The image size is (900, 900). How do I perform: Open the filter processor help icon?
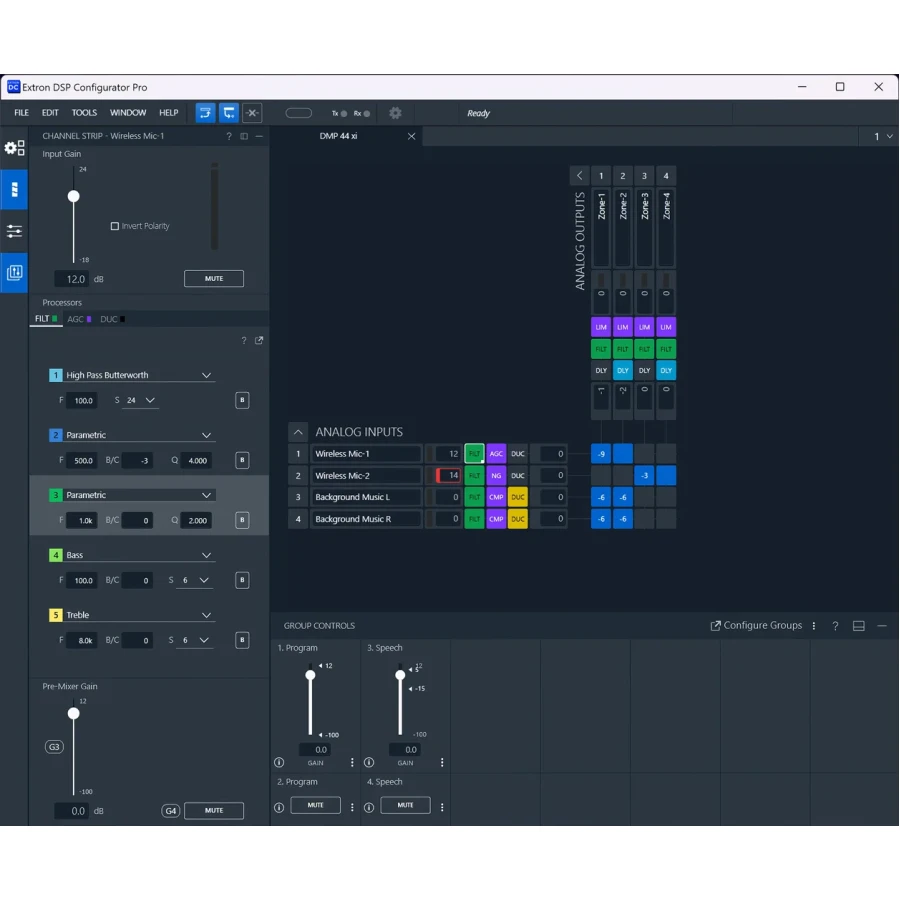(x=243, y=340)
